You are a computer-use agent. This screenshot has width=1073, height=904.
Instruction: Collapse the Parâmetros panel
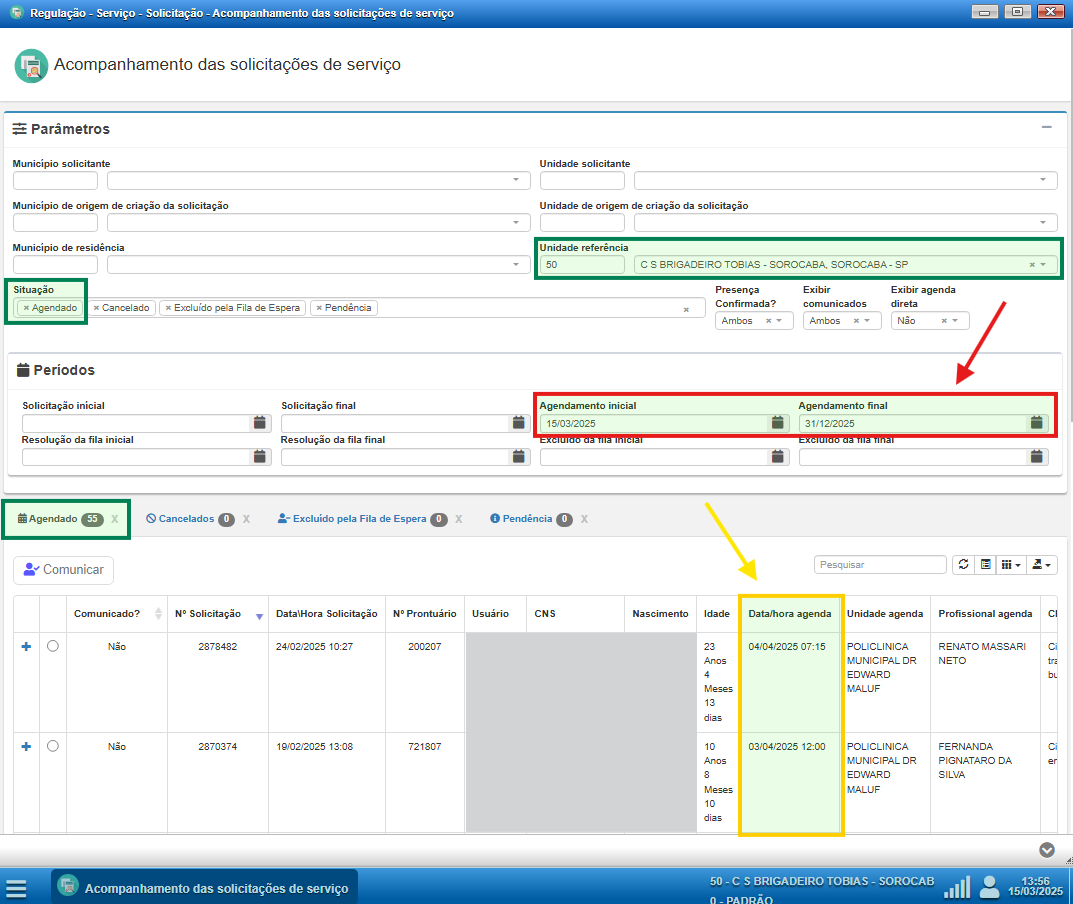[1046, 128]
